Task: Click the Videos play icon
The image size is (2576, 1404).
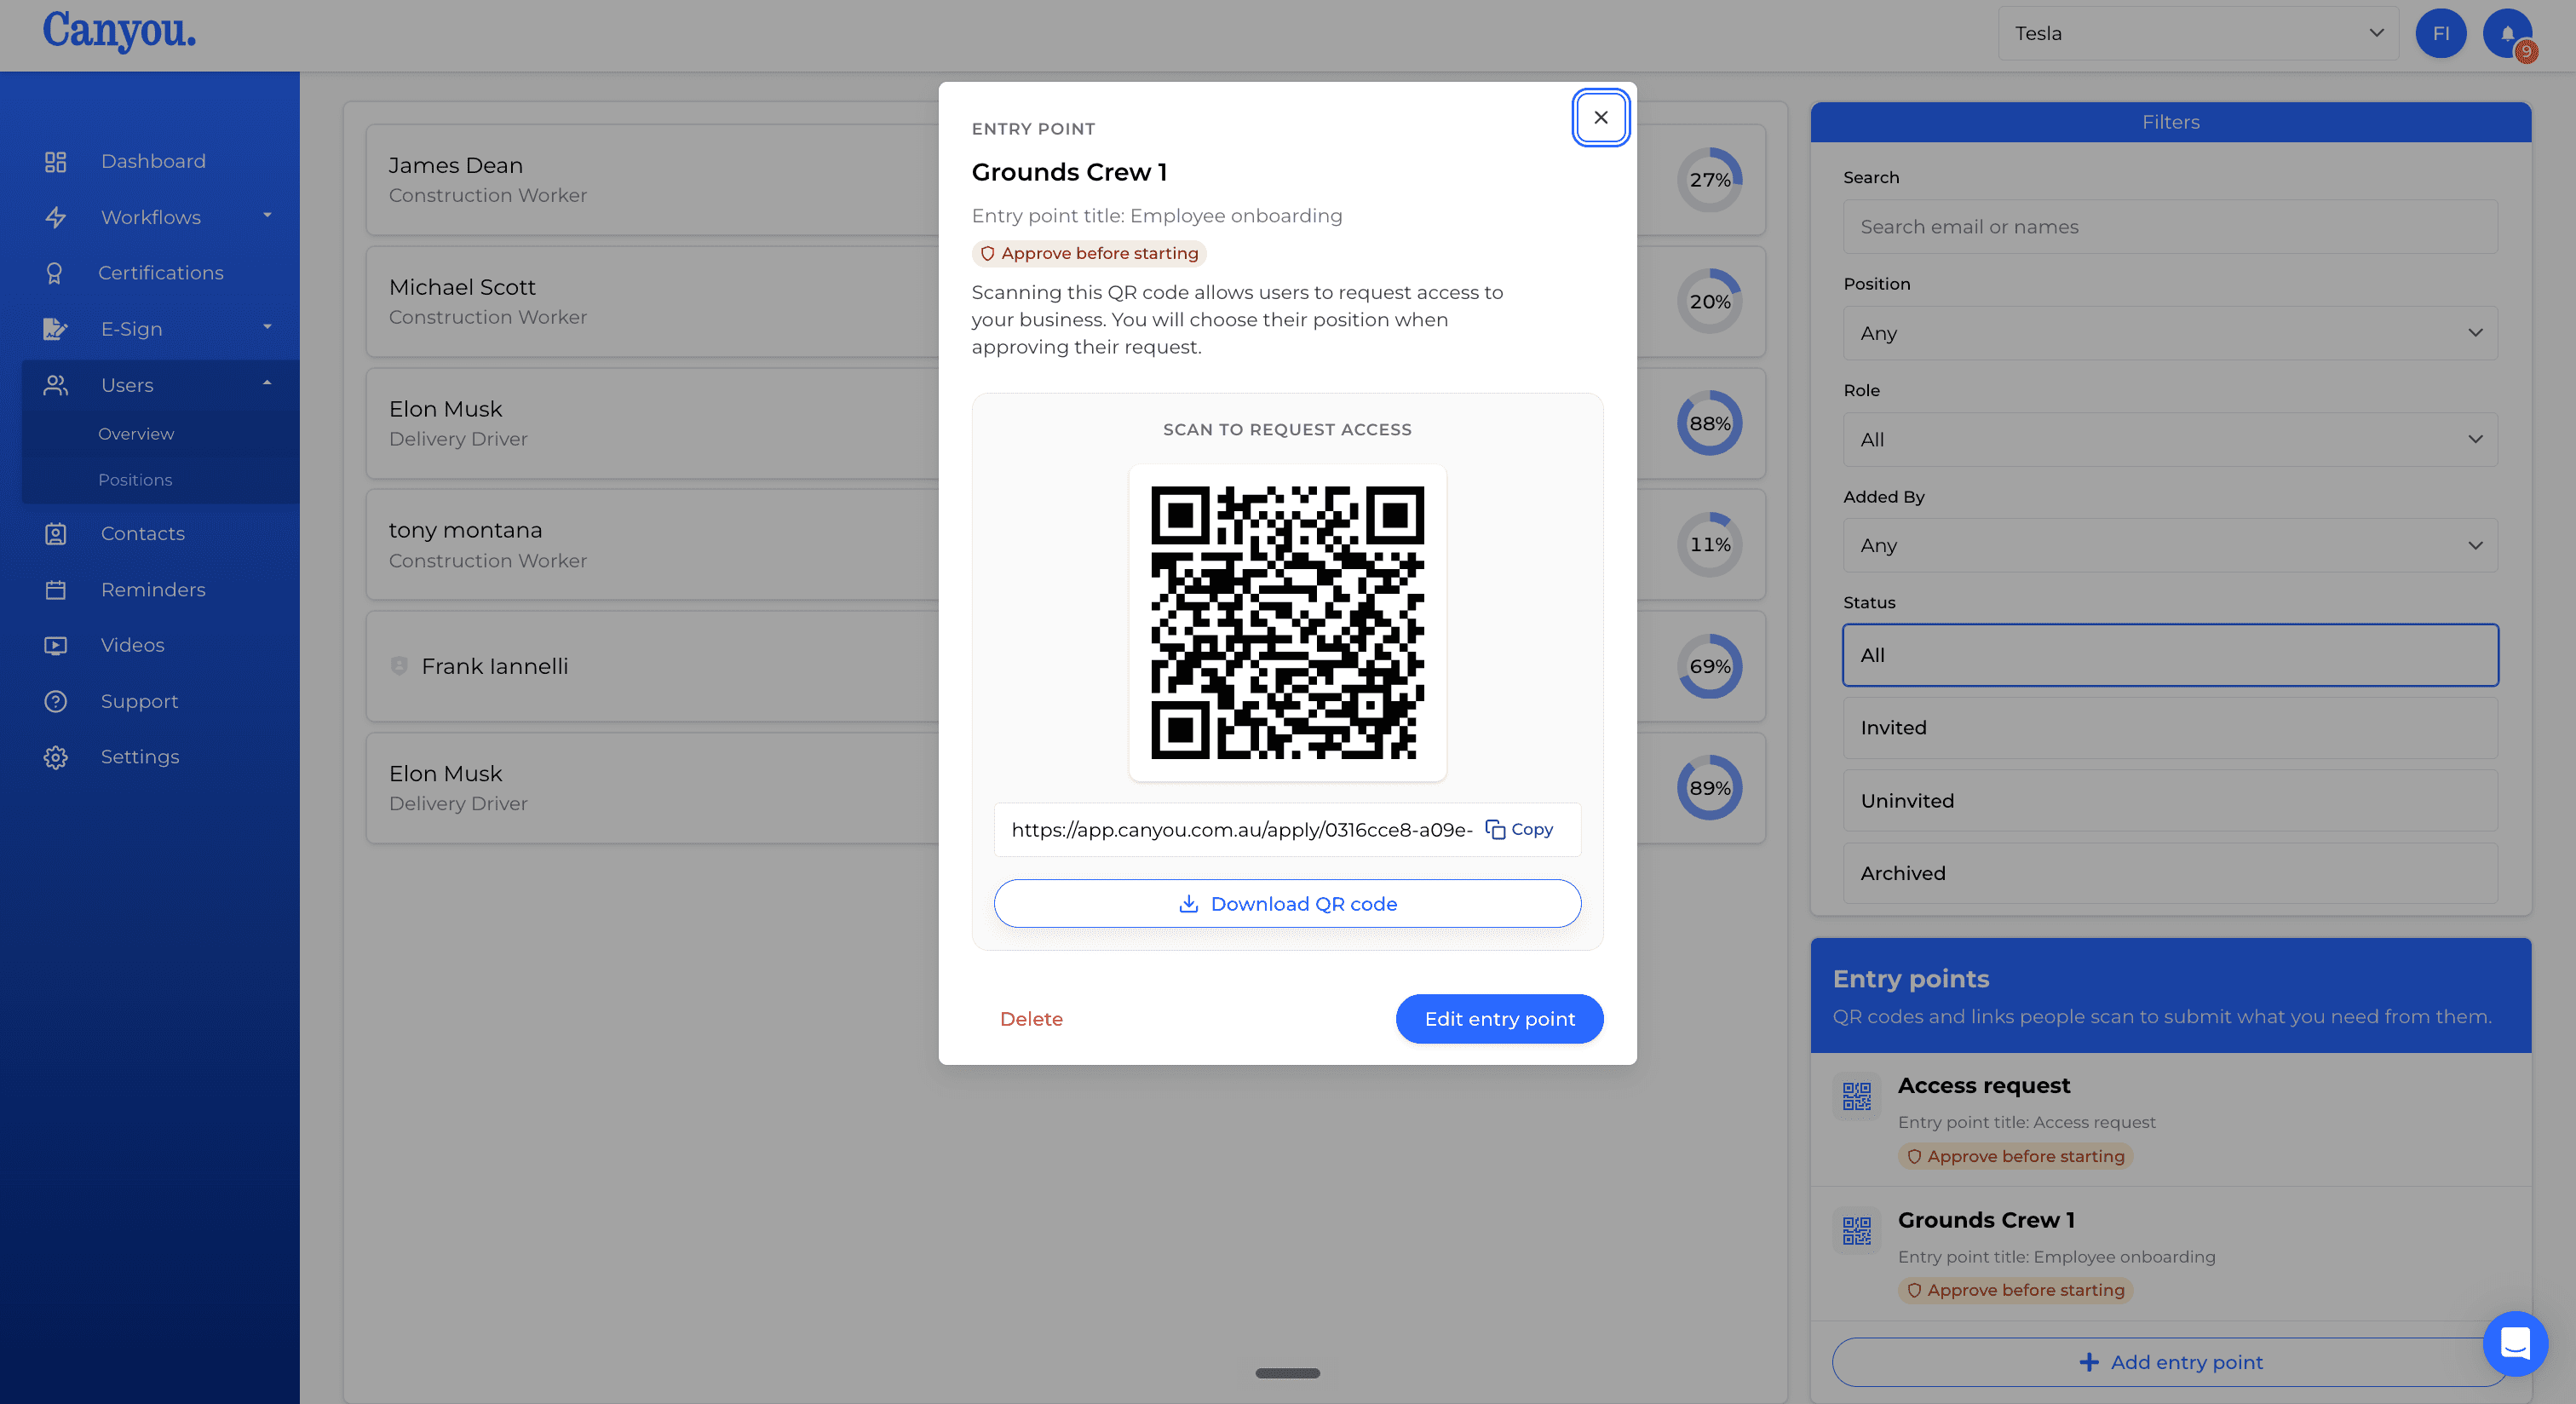Action: (55, 645)
